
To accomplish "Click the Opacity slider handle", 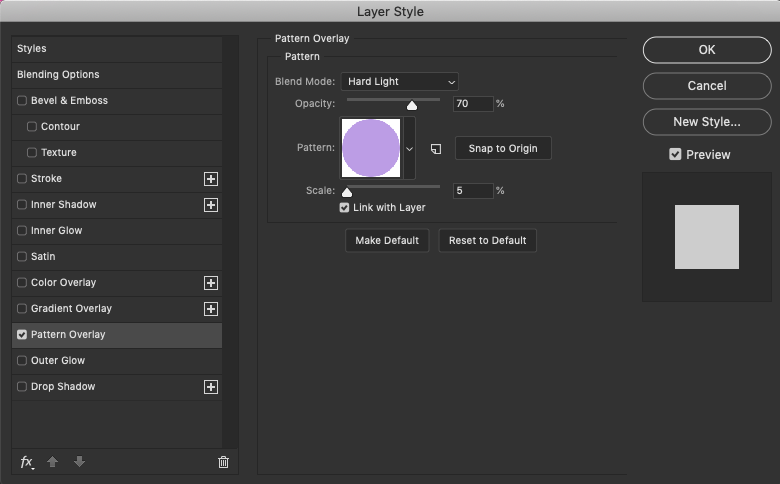I will coord(412,105).
